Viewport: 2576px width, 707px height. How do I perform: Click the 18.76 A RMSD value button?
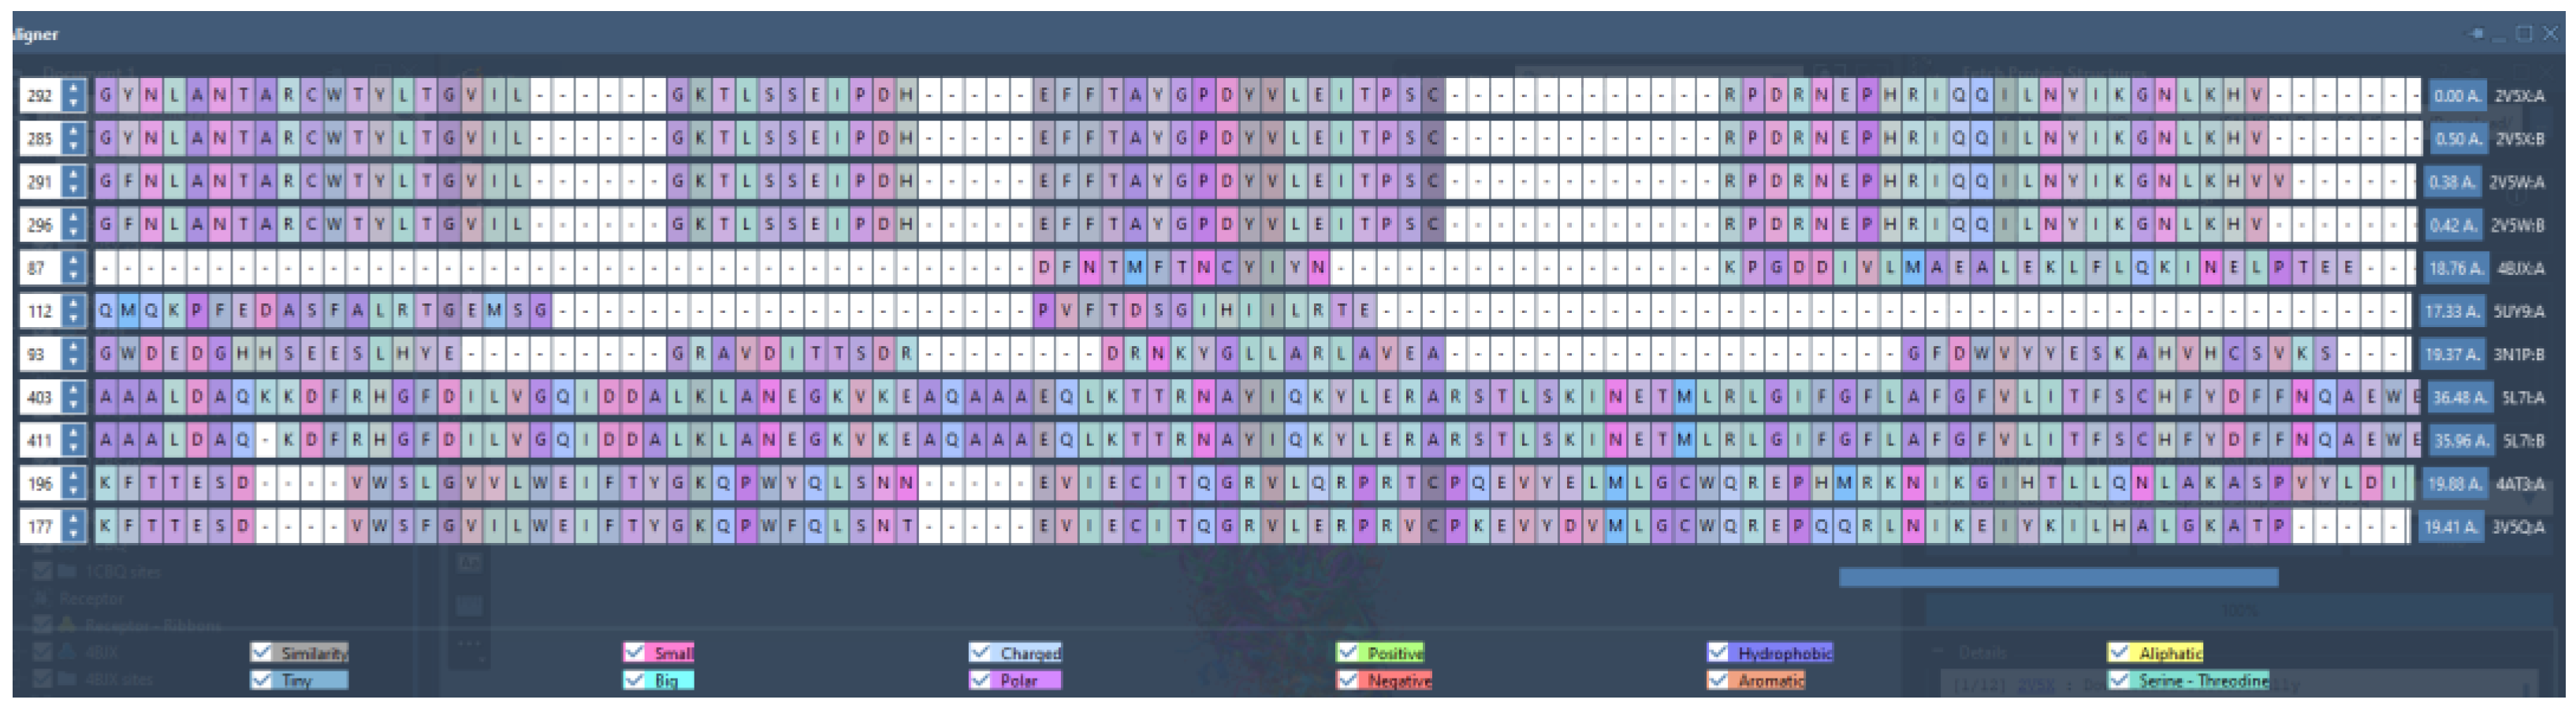pyautogui.click(x=2455, y=268)
